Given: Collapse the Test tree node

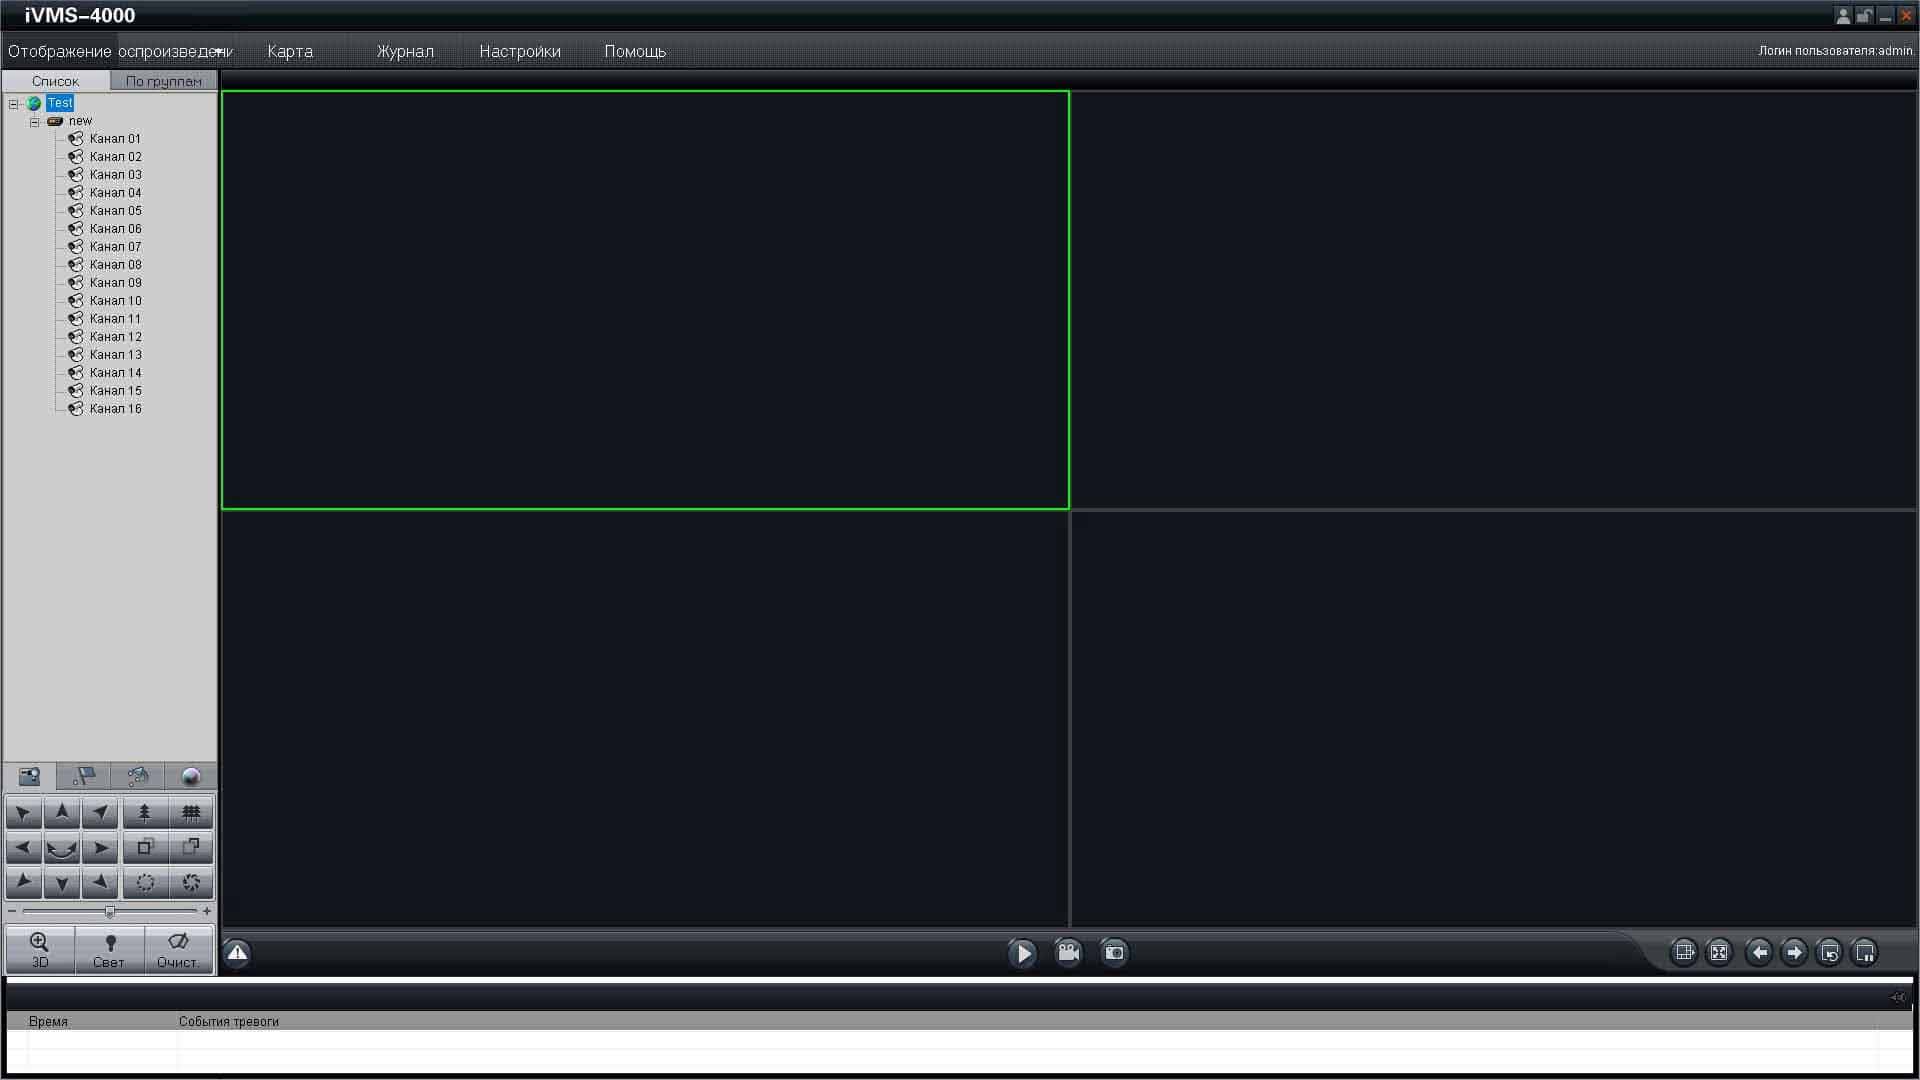Looking at the screenshot, I should (14, 104).
